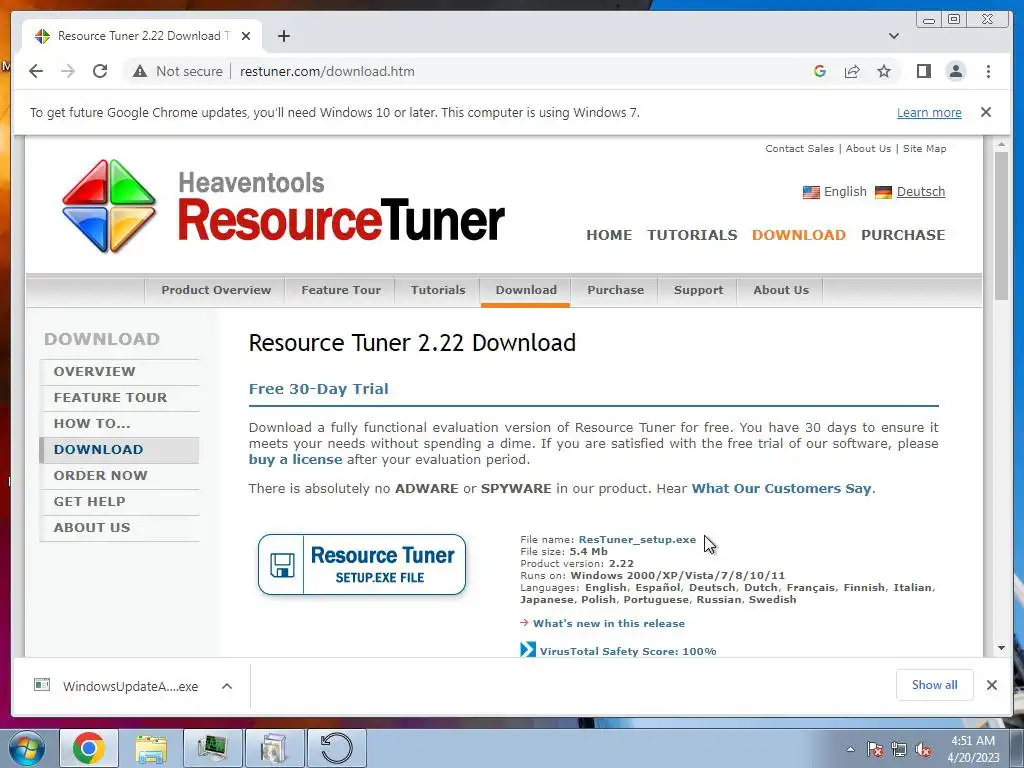Viewport: 1024px width, 768px height.
Task: Reload the restuner.com page
Action: point(100,71)
